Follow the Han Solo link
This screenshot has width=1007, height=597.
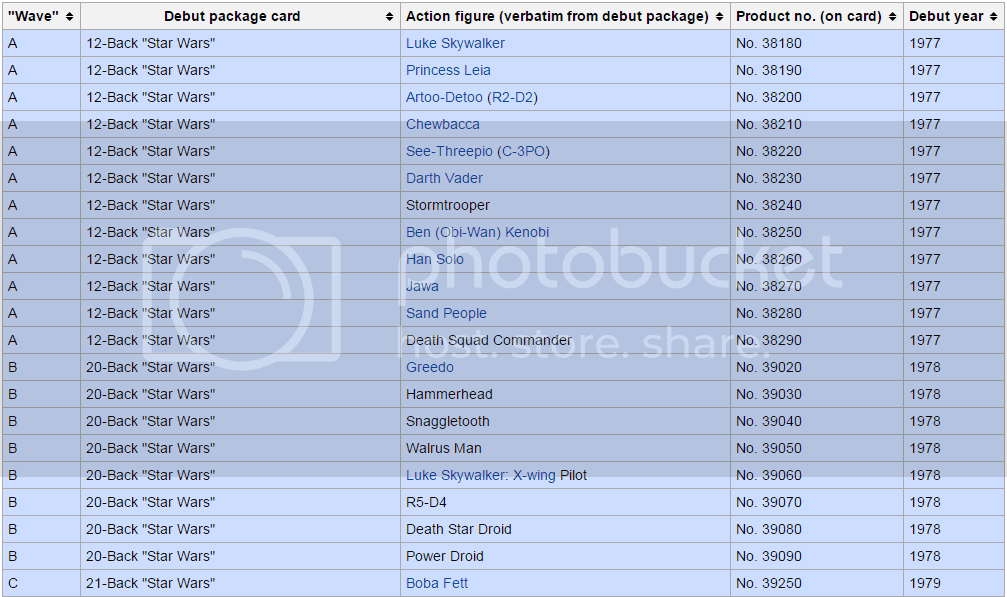pyautogui.click(x=435, y=259)
